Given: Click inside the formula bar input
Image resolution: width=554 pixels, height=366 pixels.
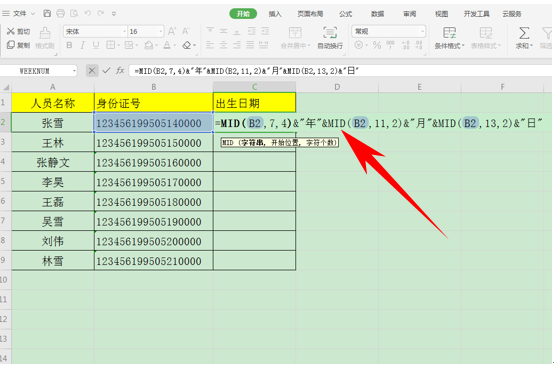Looking at the screenshot, I should (340, 71).
